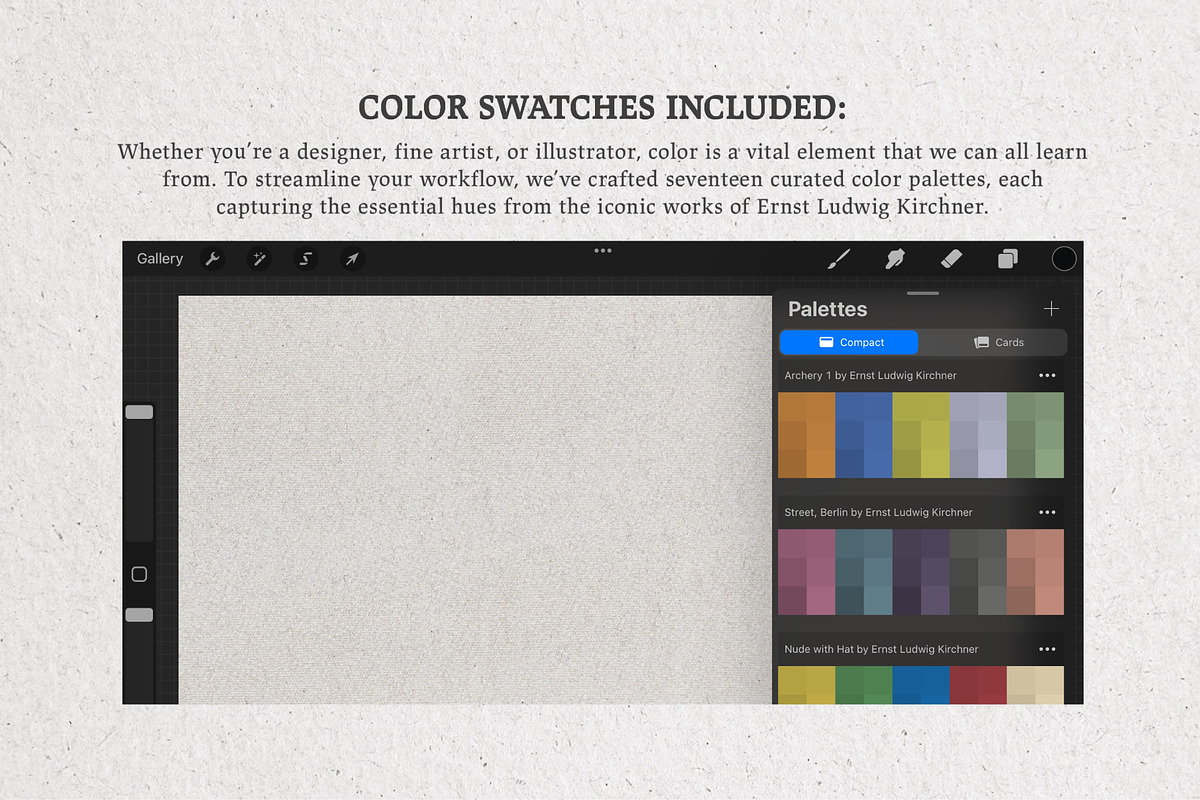Activate the Transform arrow tool
This screenshot has width=1200, height=800.
pyautogui.click(x=352, y=259)
